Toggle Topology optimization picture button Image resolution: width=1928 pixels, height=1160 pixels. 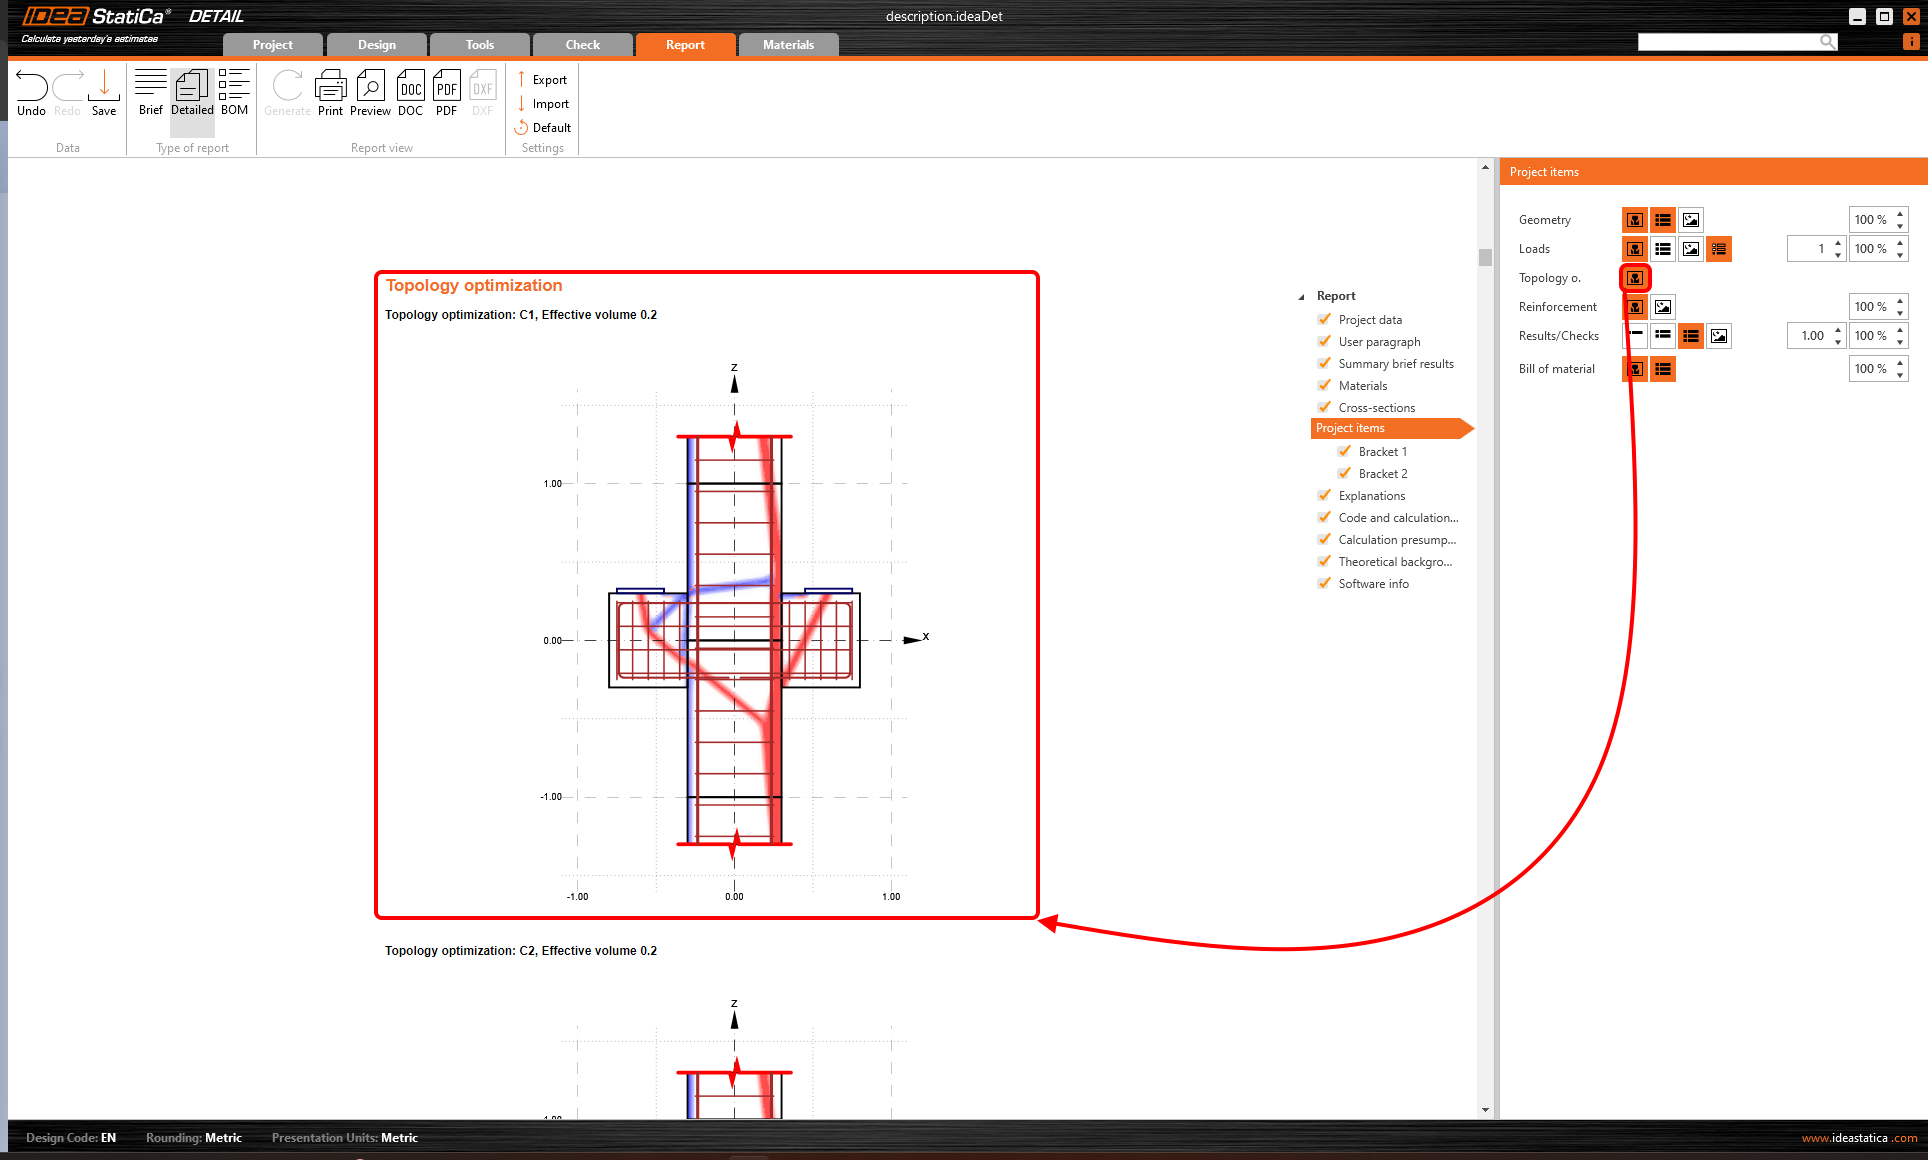(1635, 278)
